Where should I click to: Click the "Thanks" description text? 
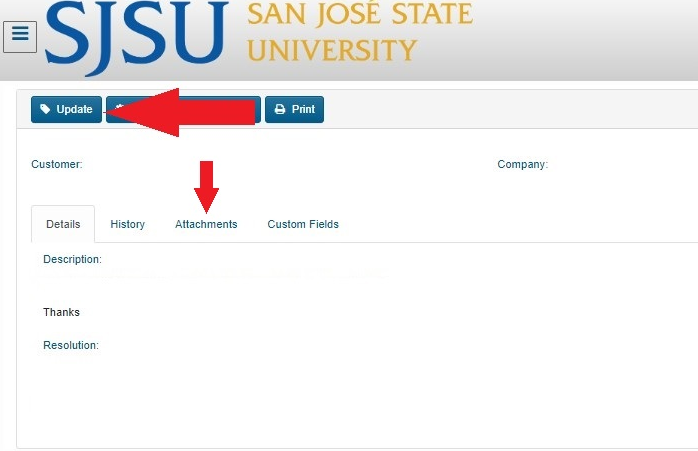click(61, 312)
